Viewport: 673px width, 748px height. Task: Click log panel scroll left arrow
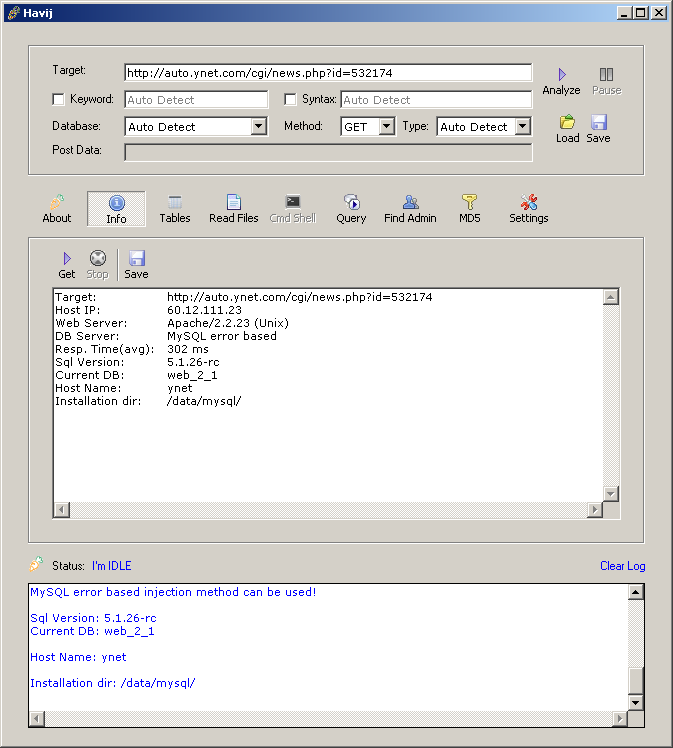(37, 718)
